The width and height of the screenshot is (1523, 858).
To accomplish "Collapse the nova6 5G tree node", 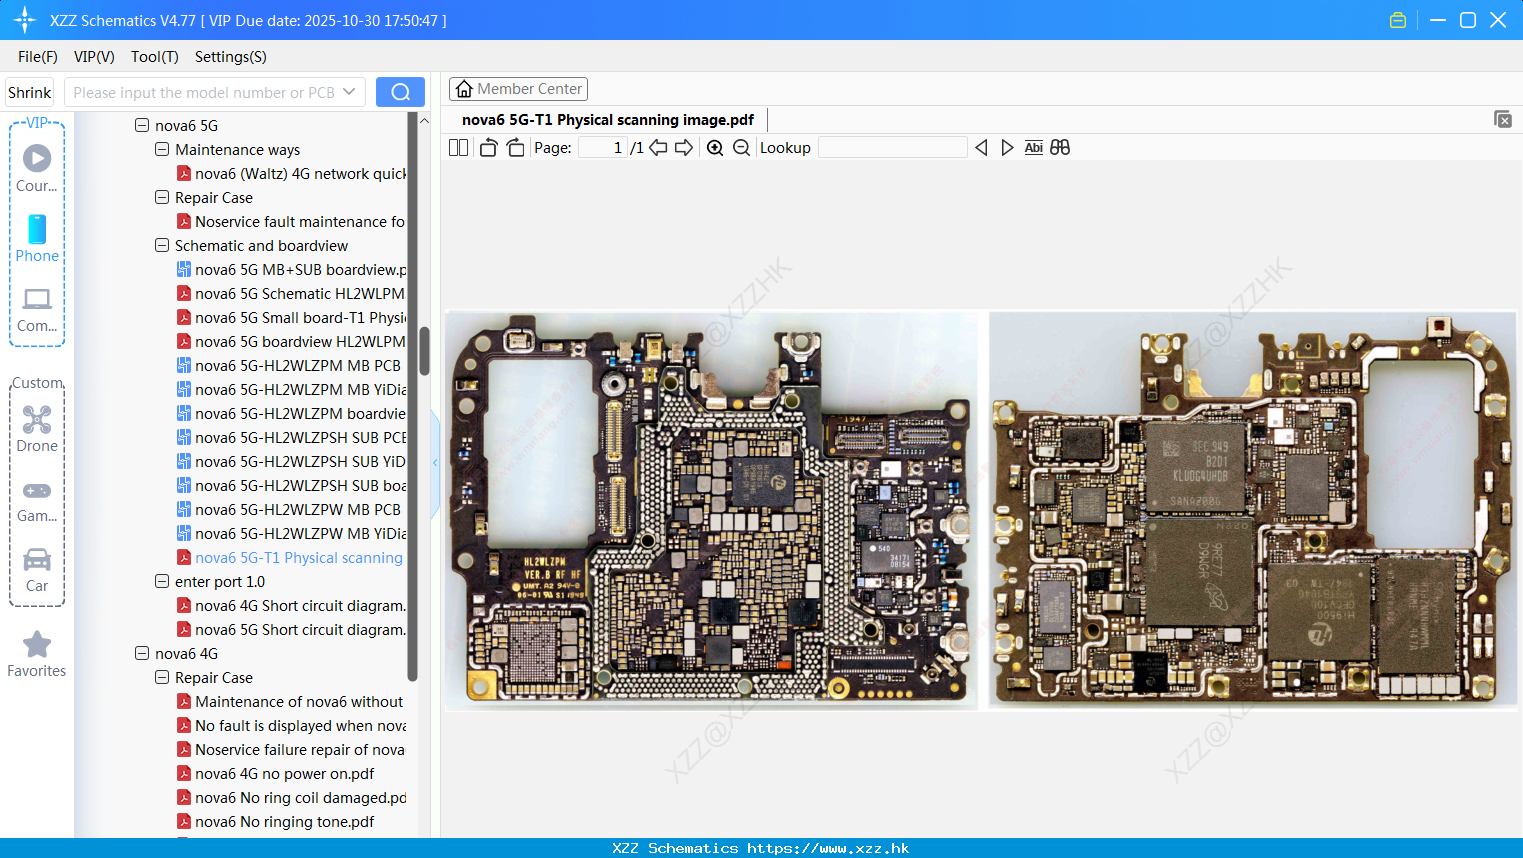I will [142, 125].
